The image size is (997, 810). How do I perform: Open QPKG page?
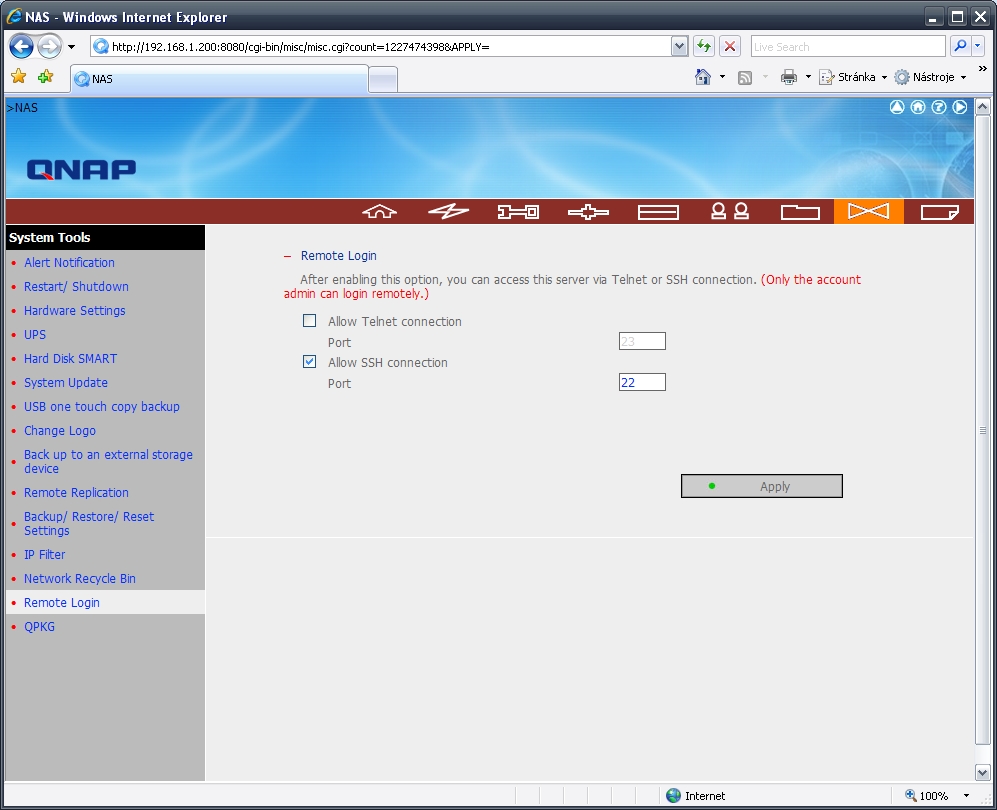(x=39, y=627)
